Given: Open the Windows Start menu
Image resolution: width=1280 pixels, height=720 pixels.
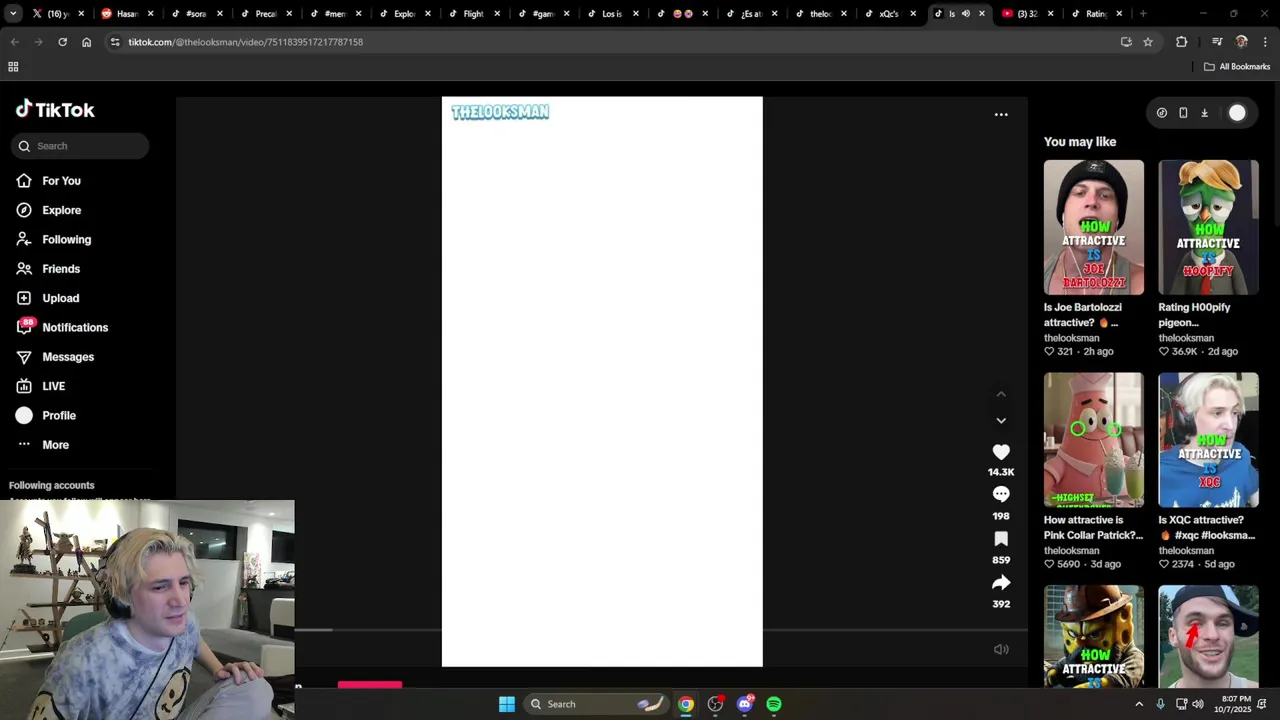Looking at the screenshot, I should point(507,704).
